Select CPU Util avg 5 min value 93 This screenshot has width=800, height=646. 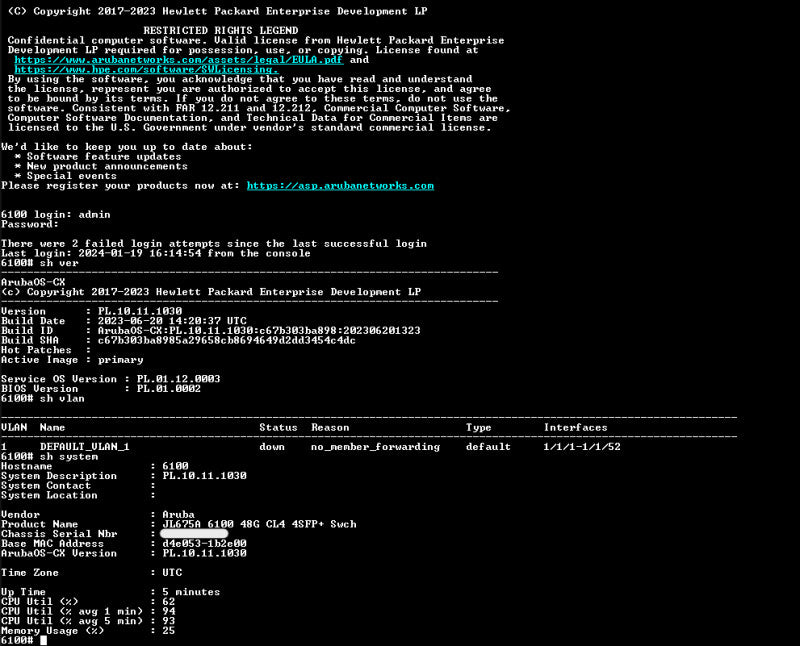point(169,622)
